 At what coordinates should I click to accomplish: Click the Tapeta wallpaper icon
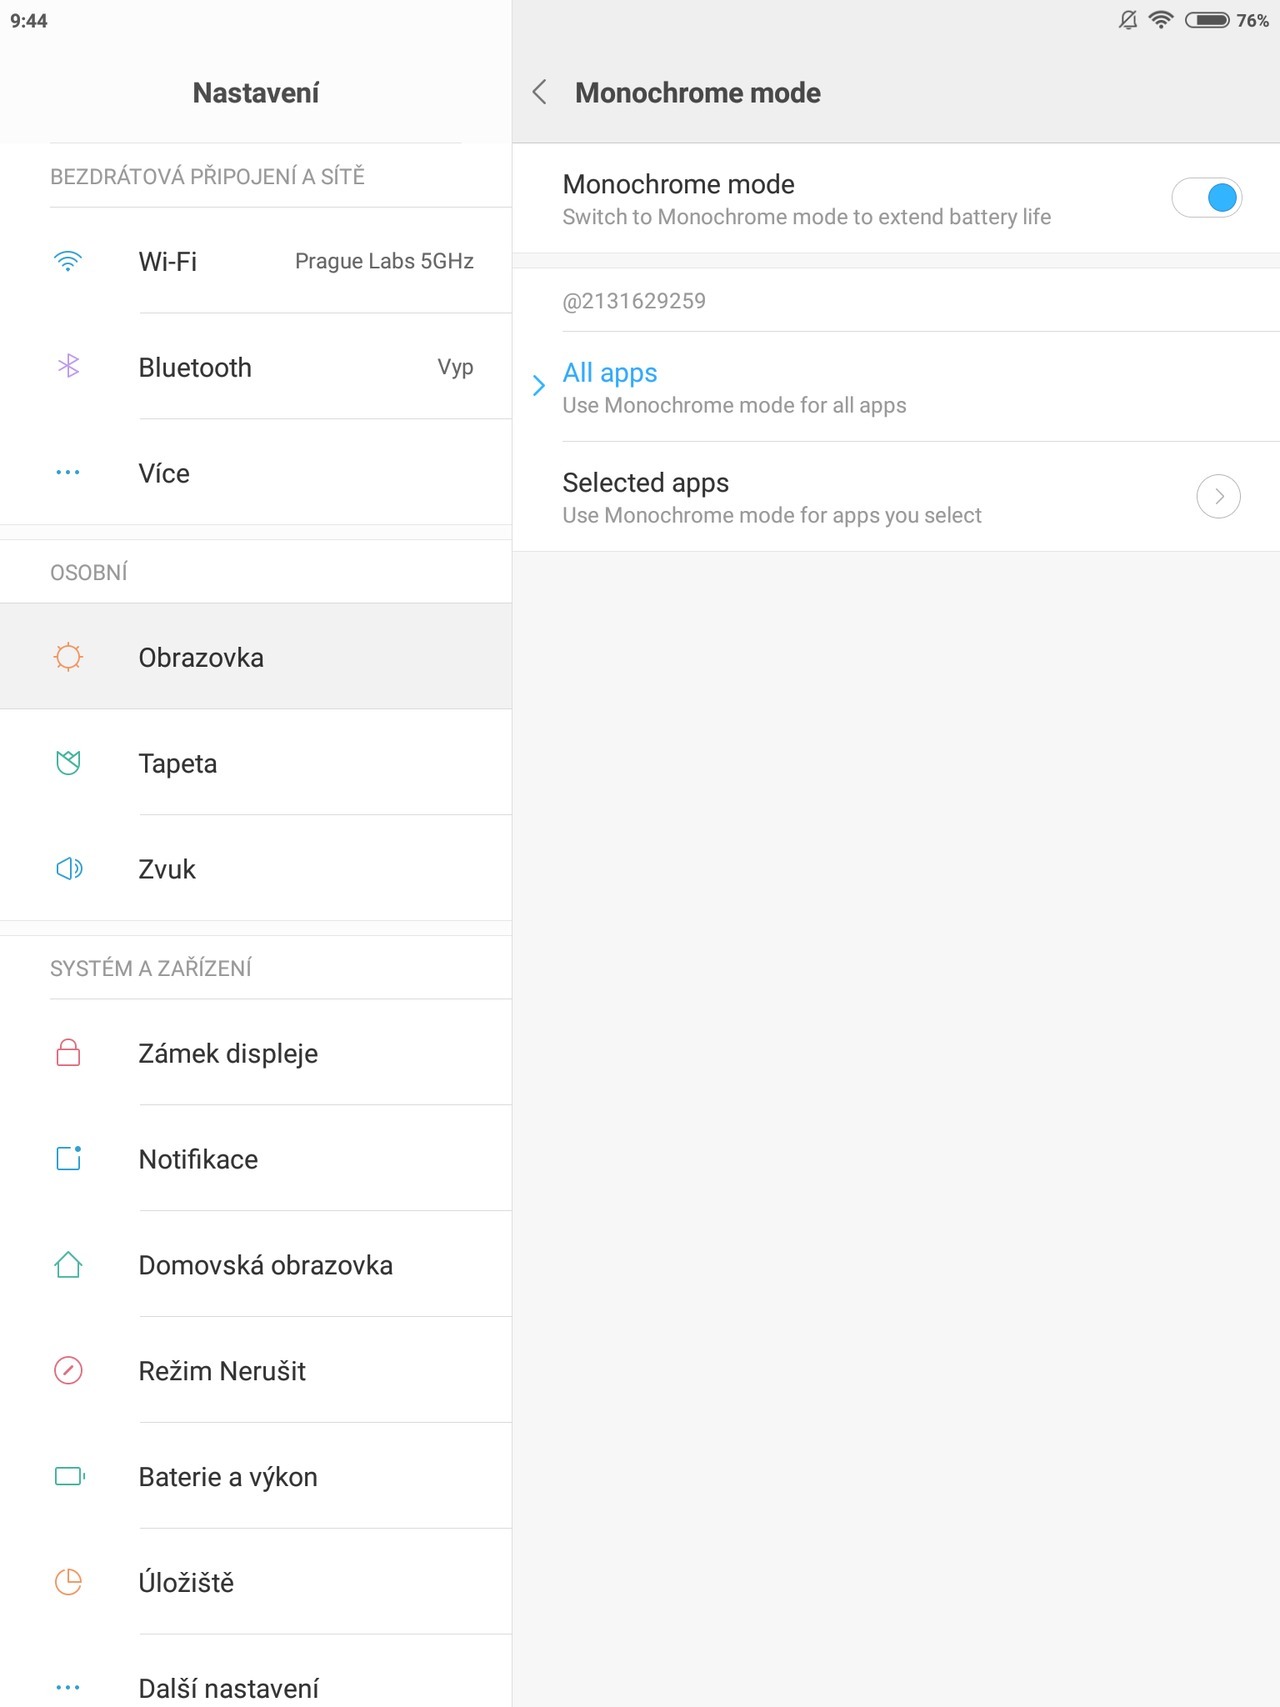click(x=67, y=763)
